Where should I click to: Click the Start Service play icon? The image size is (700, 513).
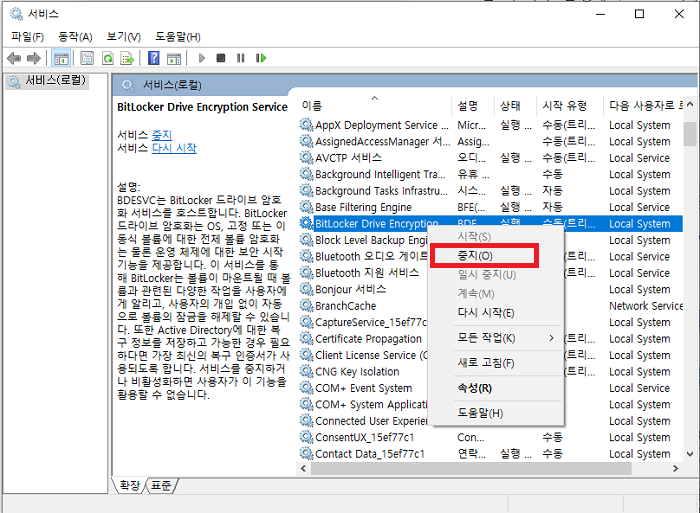201,58
